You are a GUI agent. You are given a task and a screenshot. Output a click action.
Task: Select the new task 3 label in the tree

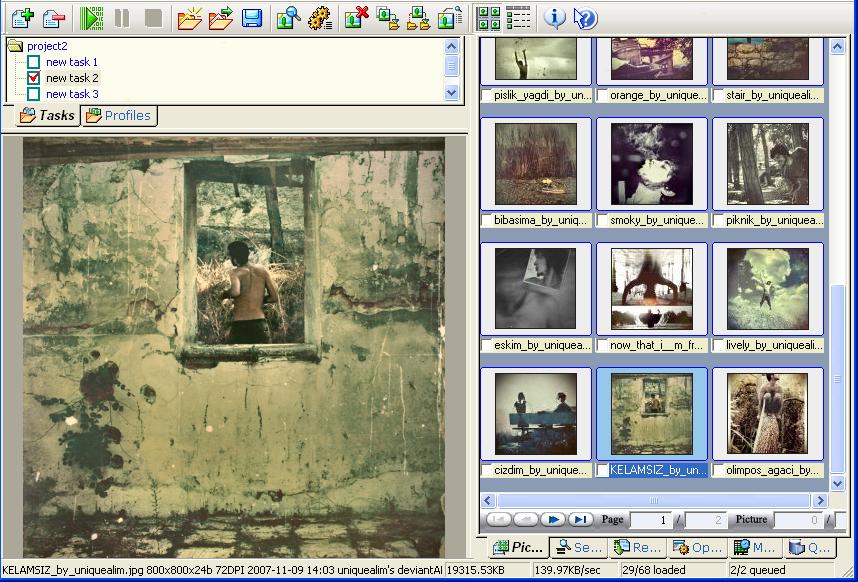72,94
